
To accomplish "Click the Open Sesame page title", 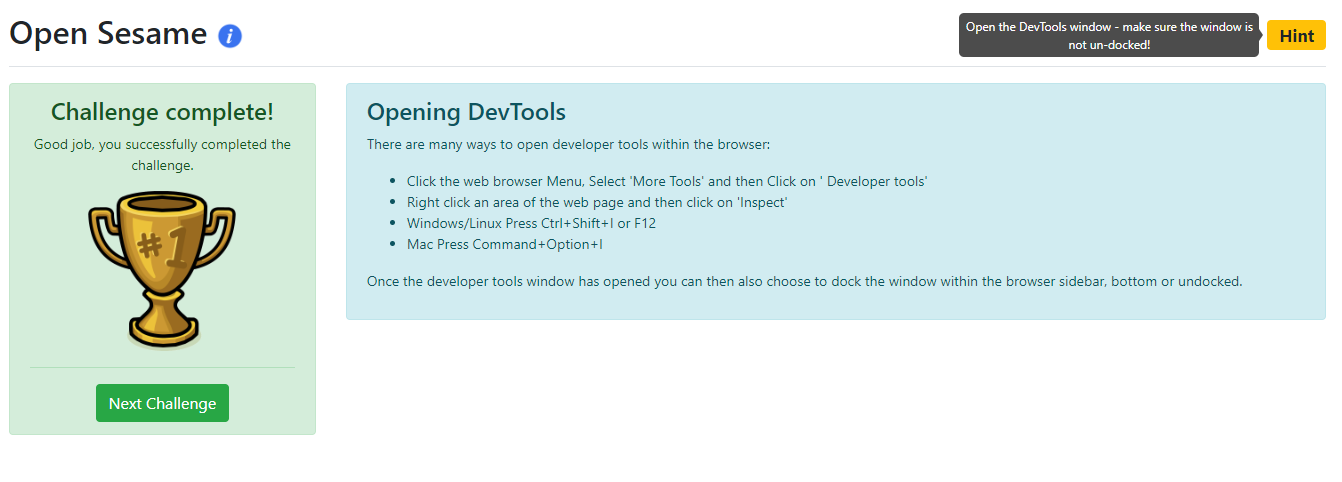I will (108, 34).
